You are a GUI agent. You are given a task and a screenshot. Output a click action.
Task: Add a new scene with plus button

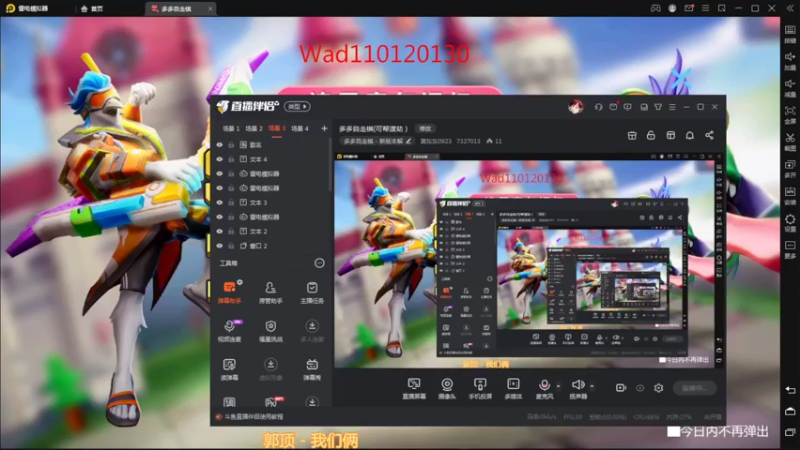pyautogui.click(x=324, y=129)
